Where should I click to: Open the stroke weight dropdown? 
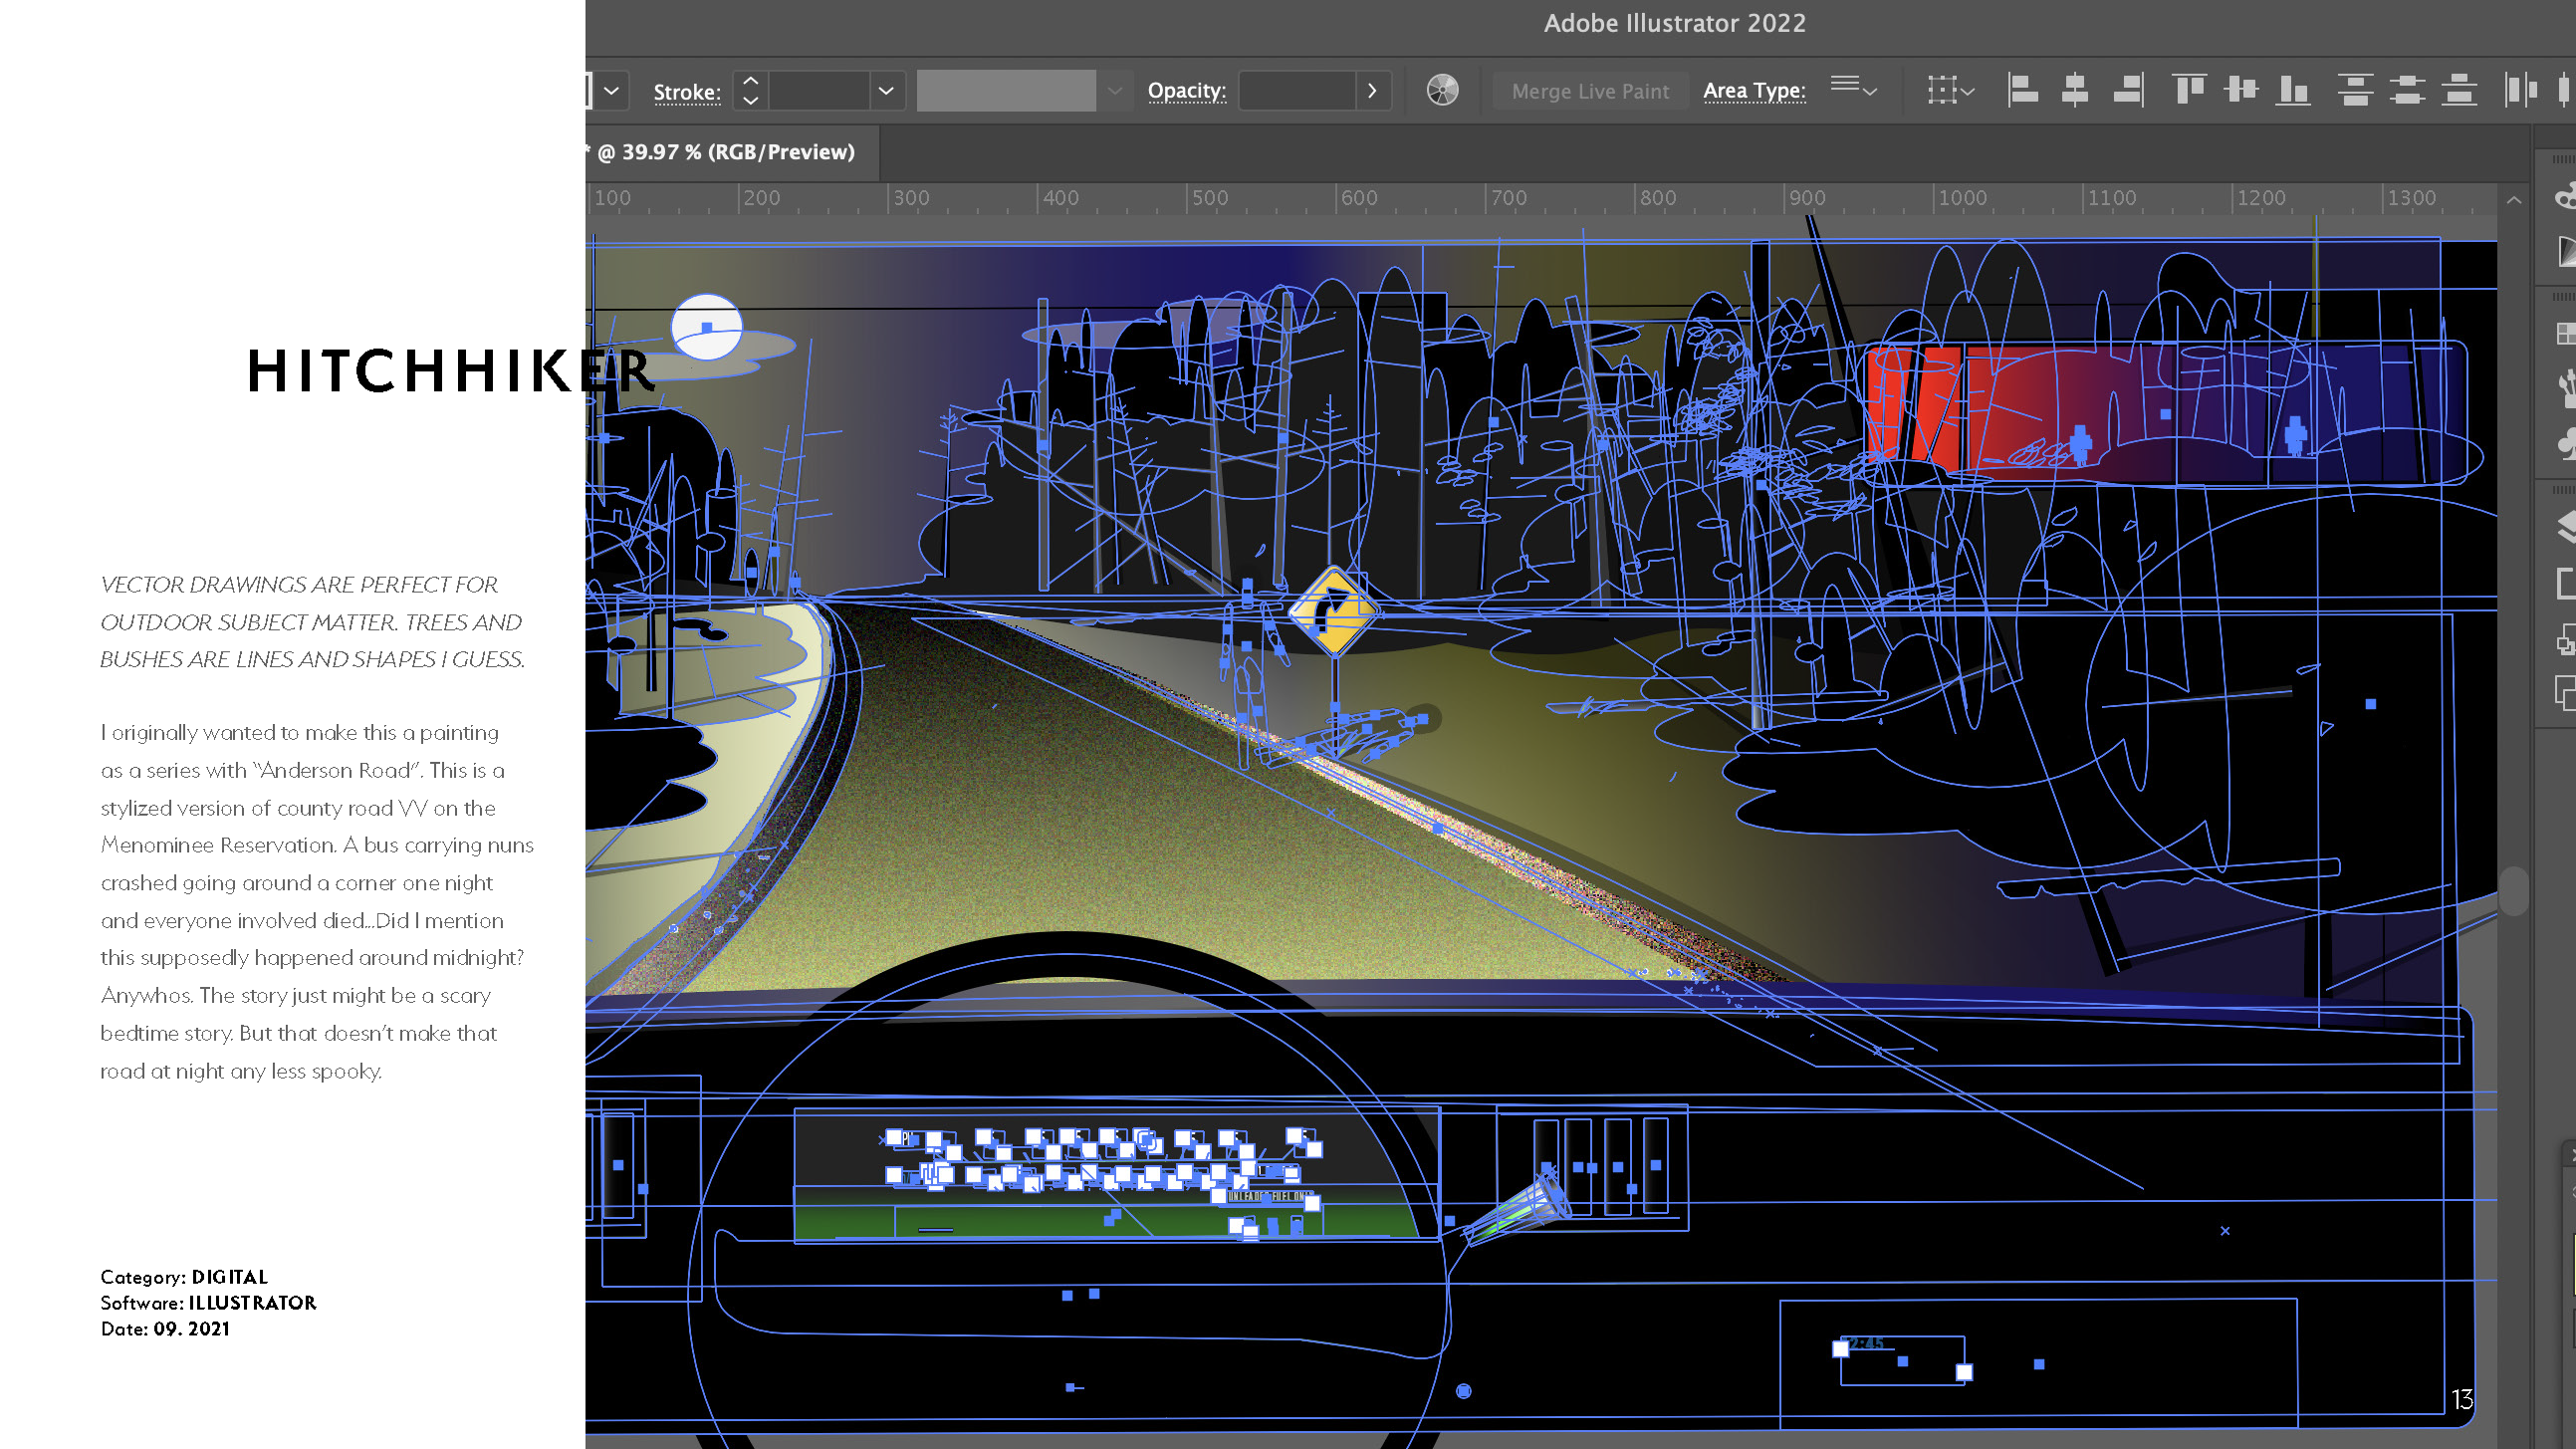[886, 91]
